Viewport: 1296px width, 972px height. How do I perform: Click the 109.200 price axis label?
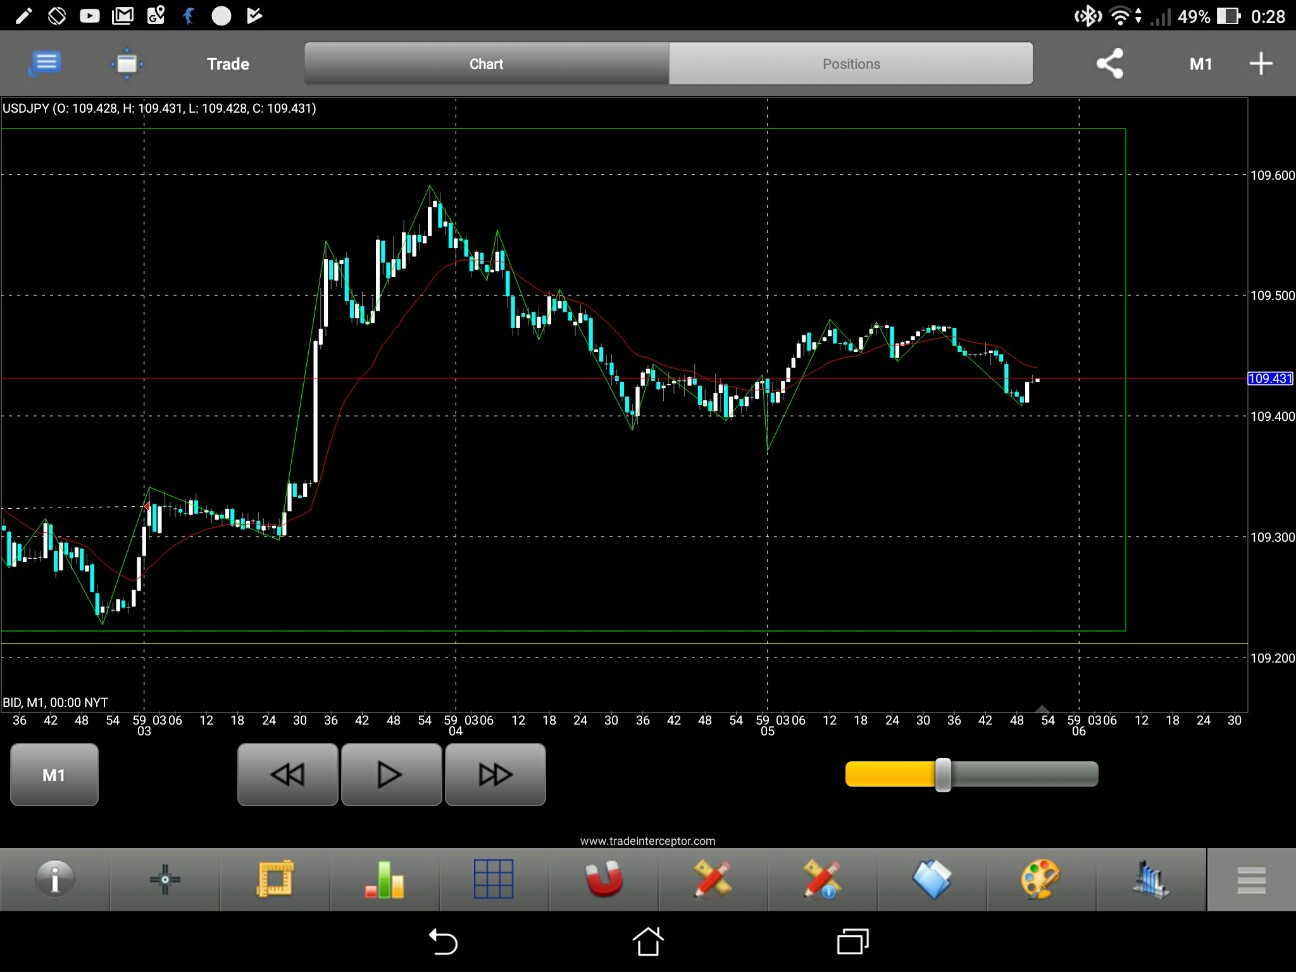1272,658
